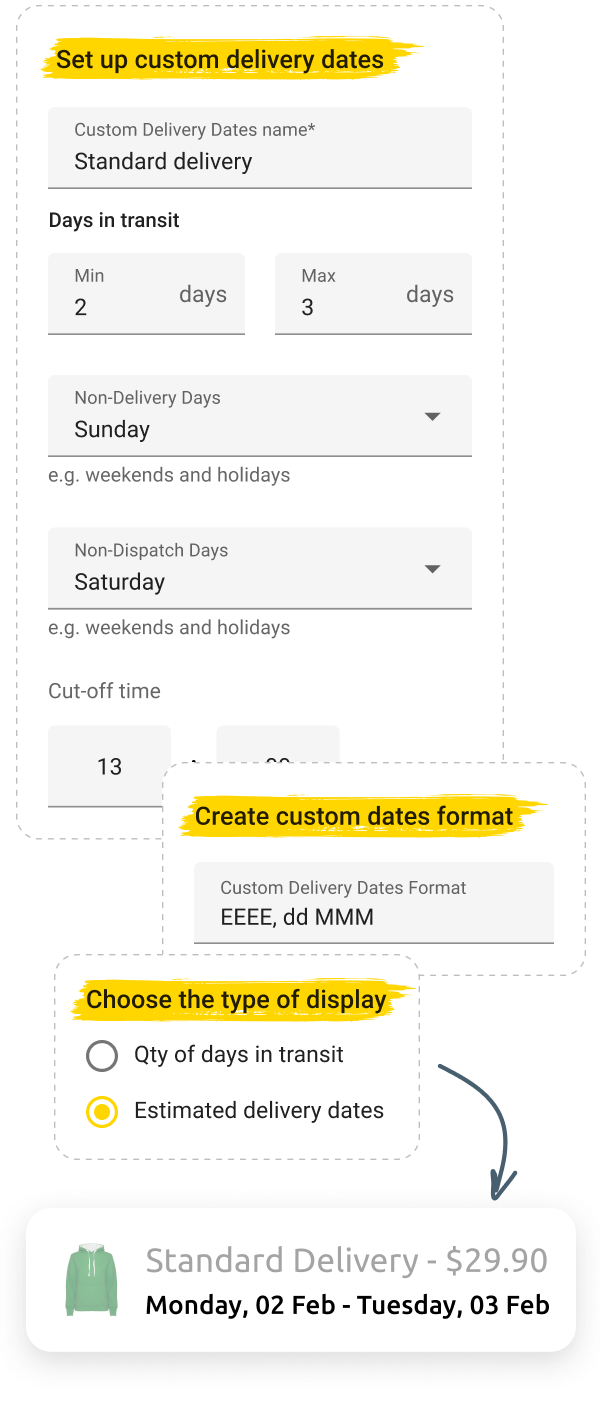Focus the Custom Delivery Dates Format field
Image resolution: width=600 pixels, height=1406 pixels.
[373, 903]
